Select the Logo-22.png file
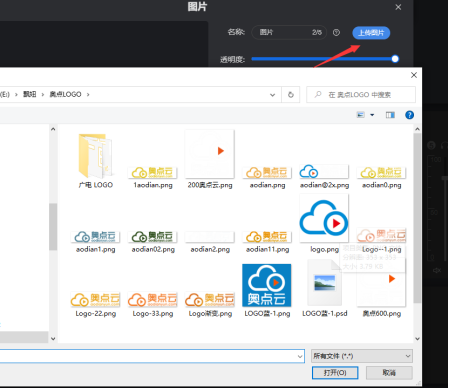Viewport: 449px width, 389px height. tap(96, 304)
